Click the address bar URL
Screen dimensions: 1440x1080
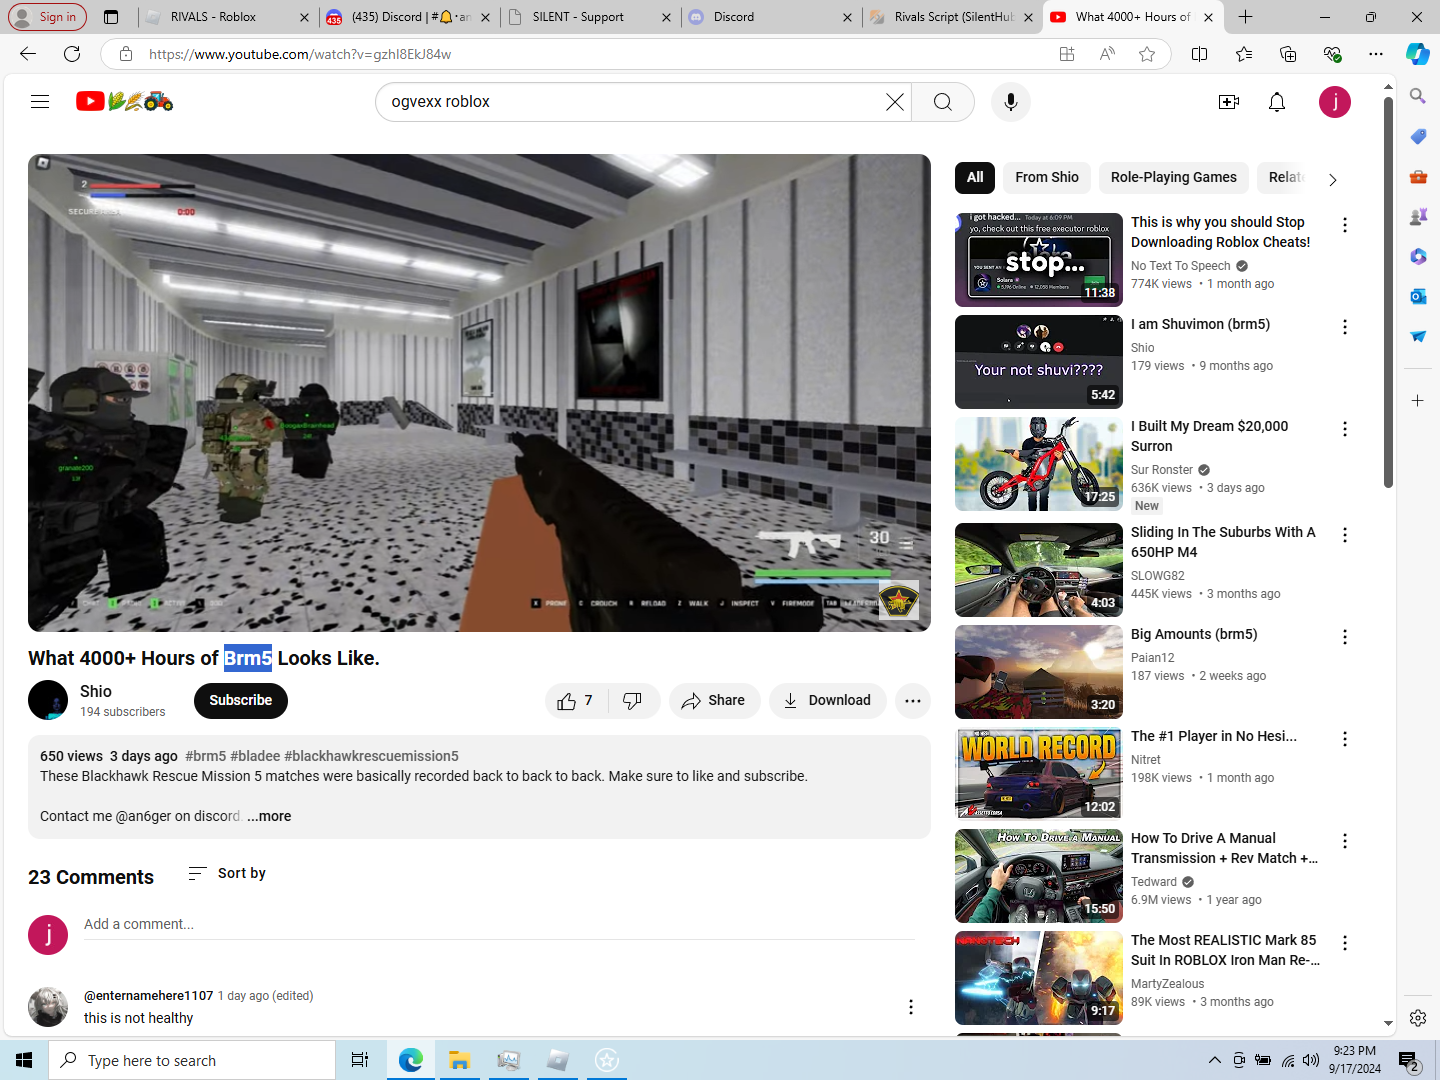click(300, 54)
